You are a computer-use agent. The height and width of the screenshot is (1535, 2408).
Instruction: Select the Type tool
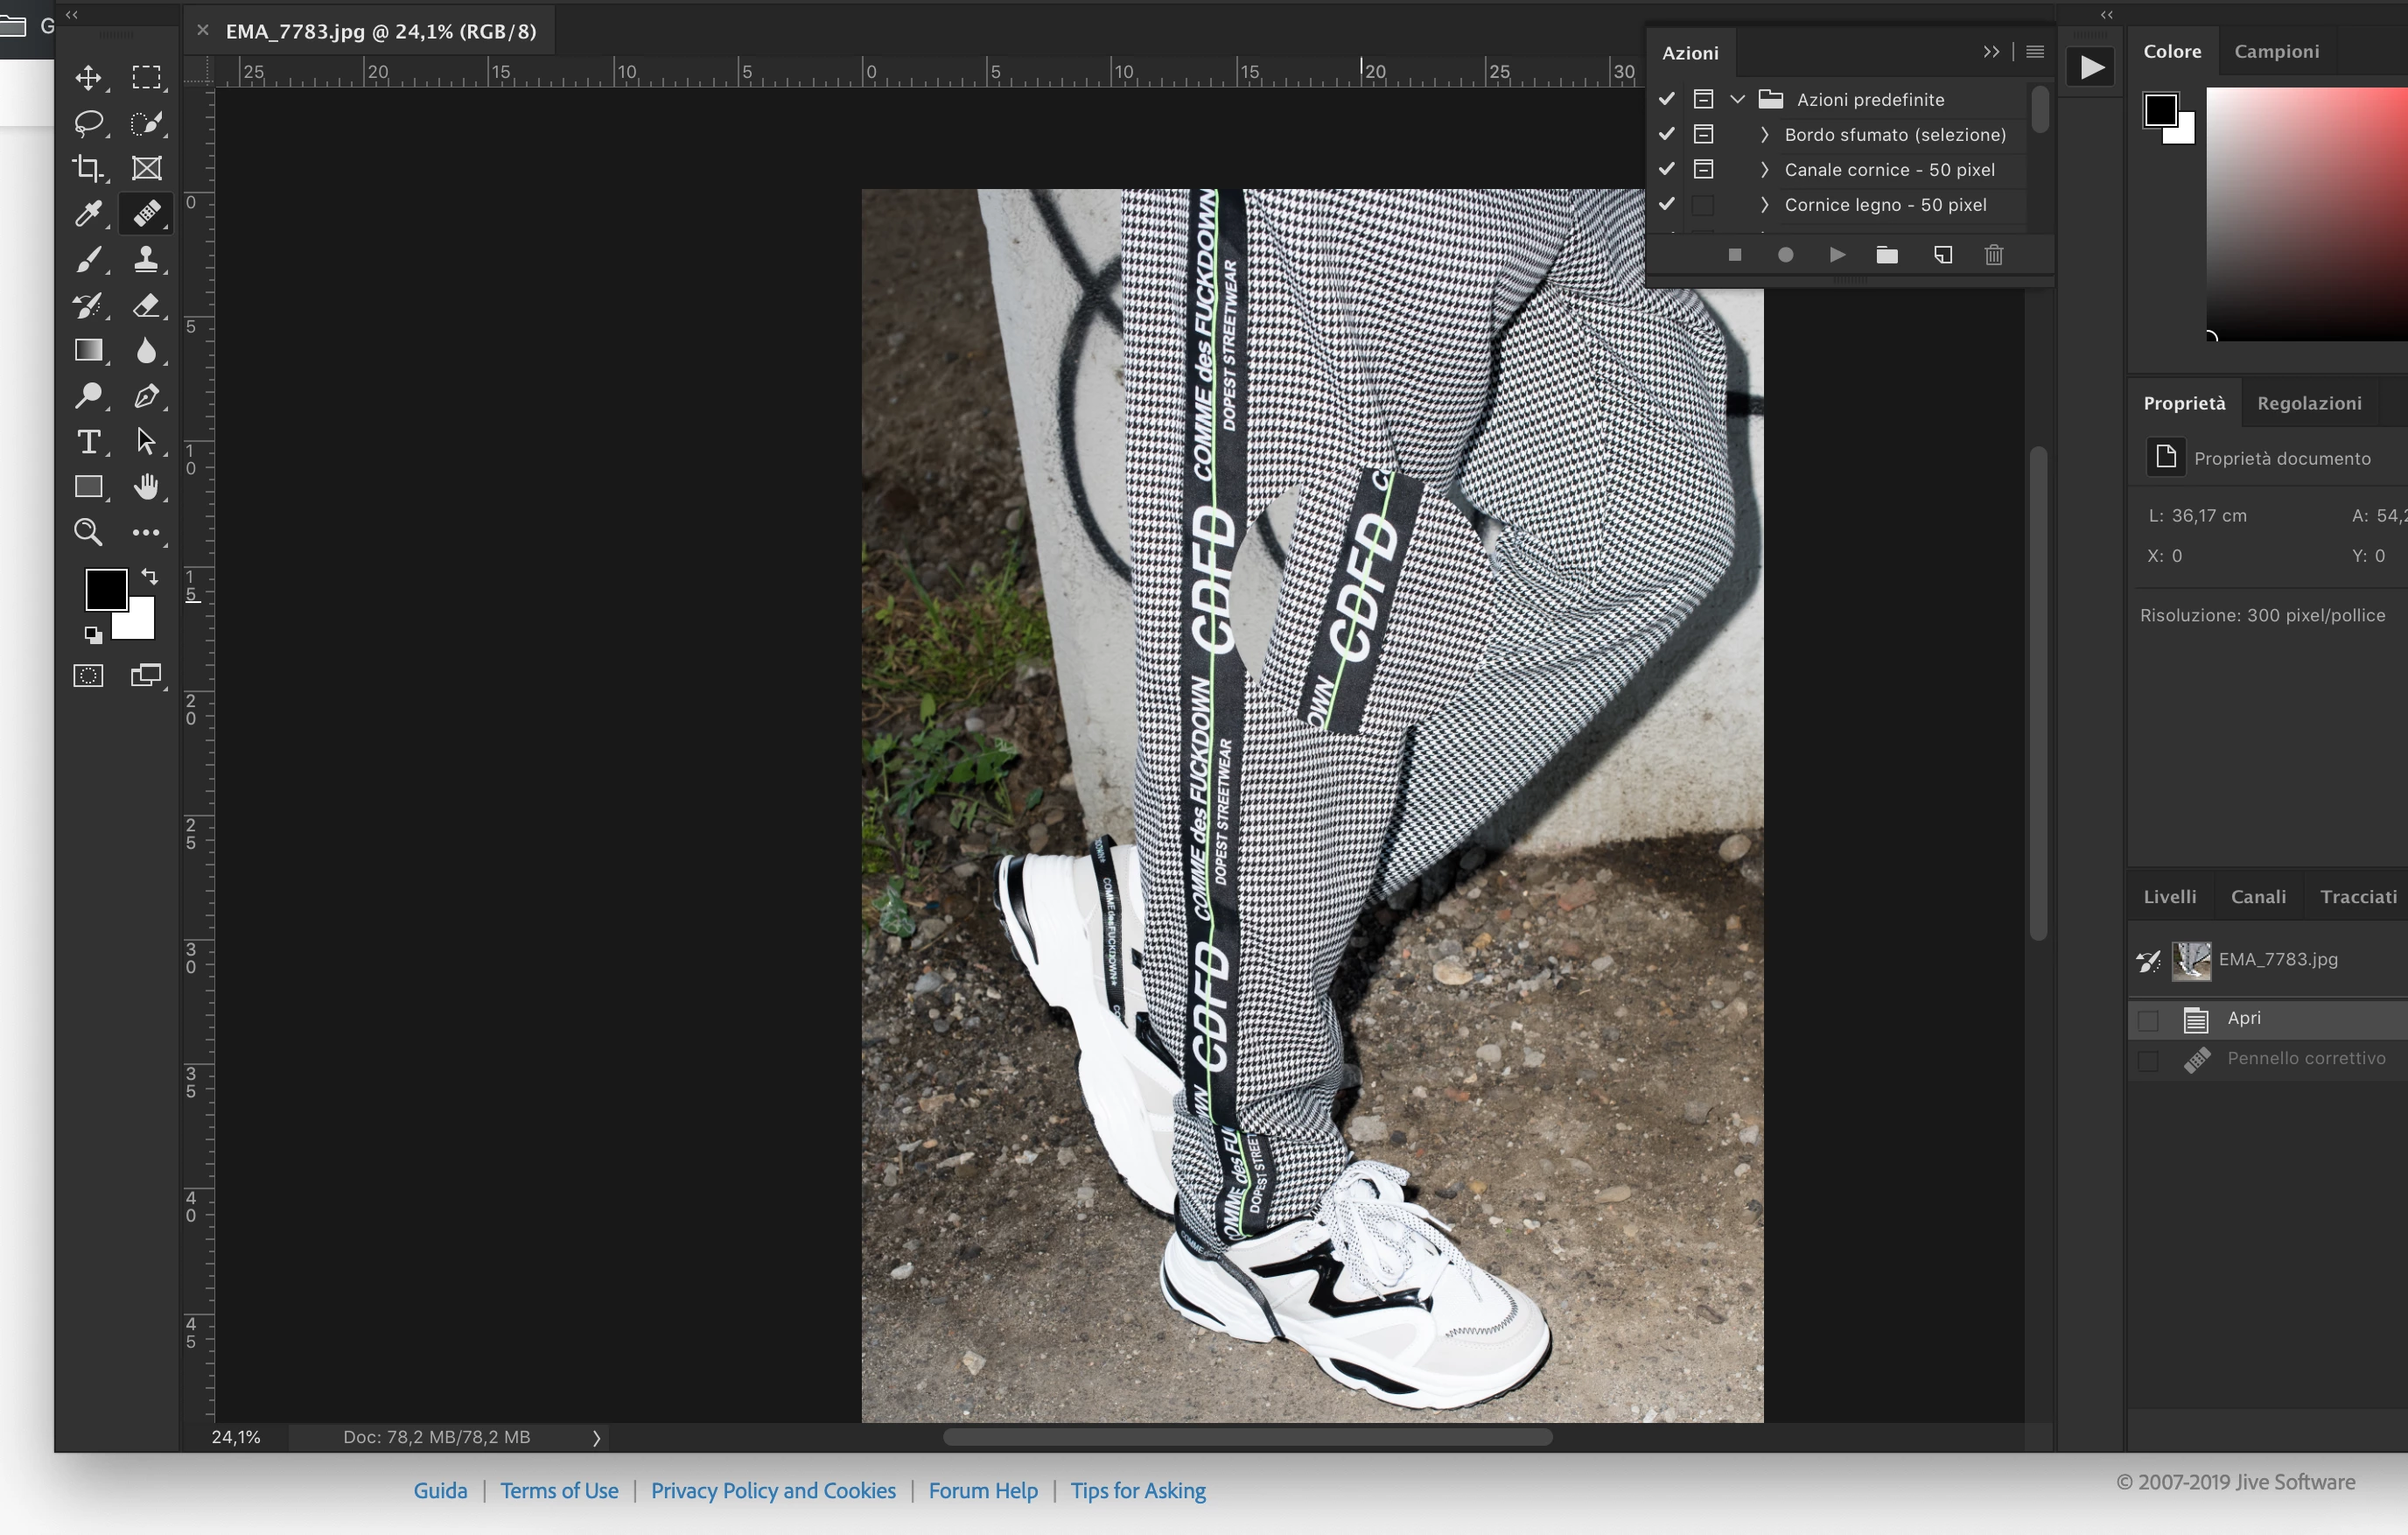[x=88, y=441]
